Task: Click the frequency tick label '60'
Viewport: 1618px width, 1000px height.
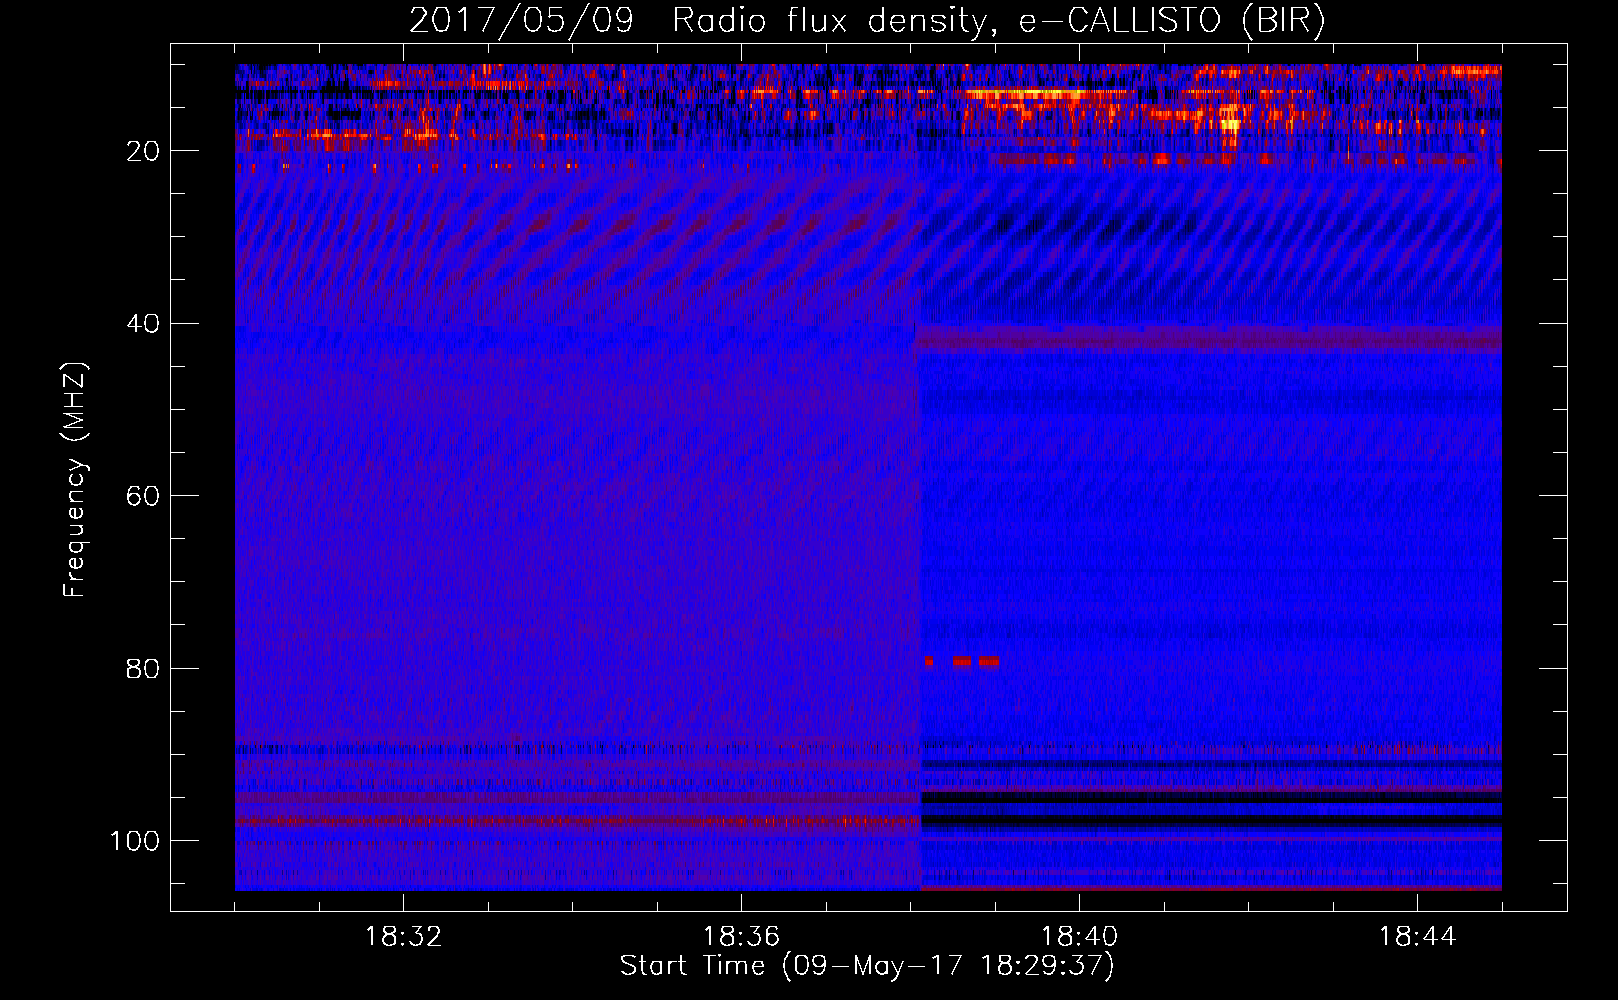Action: [144, 496]
